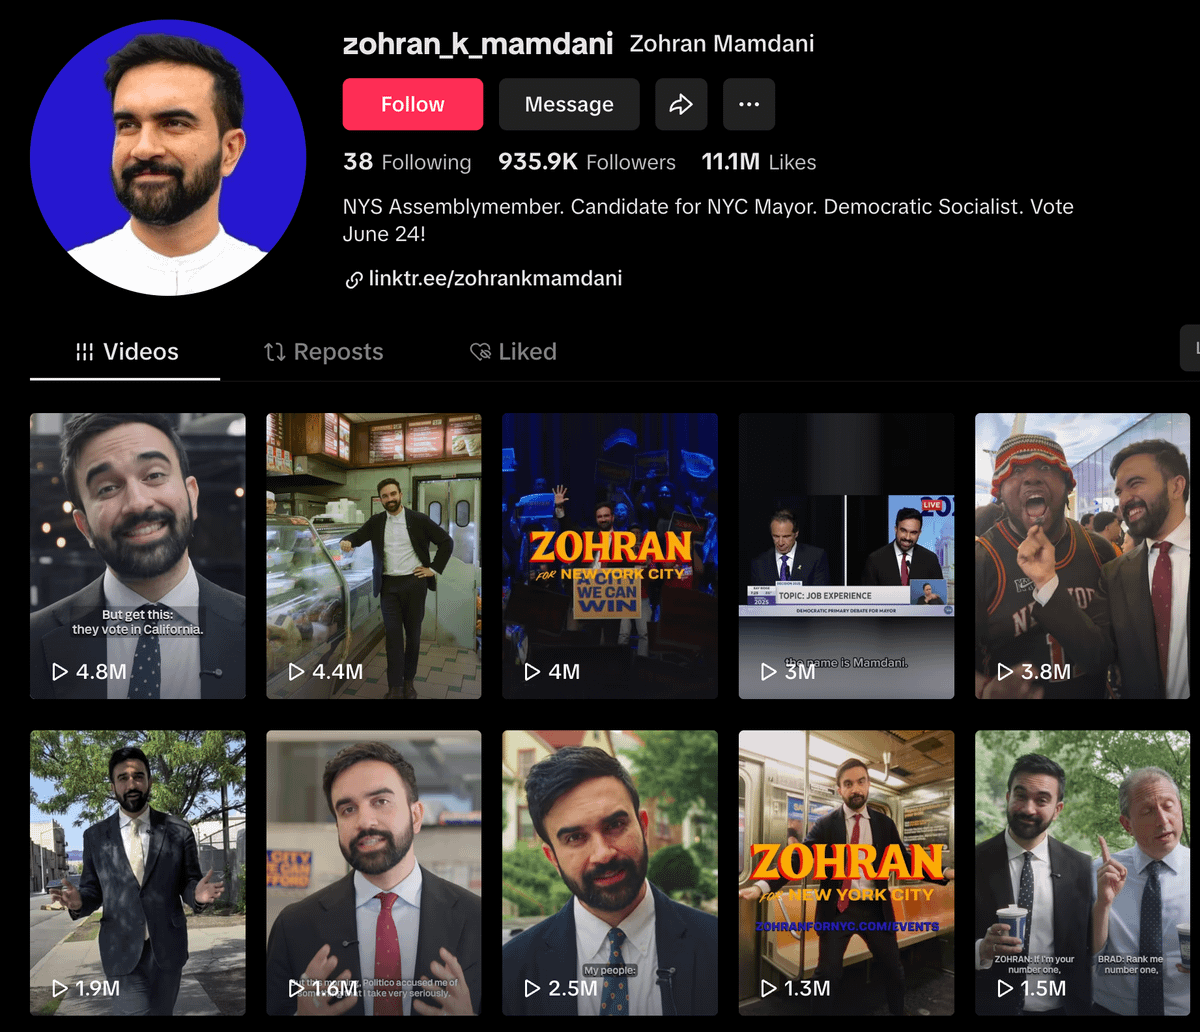Switch to the Reposts tab
The image size is (1200, 1032).
click(323, 352)
